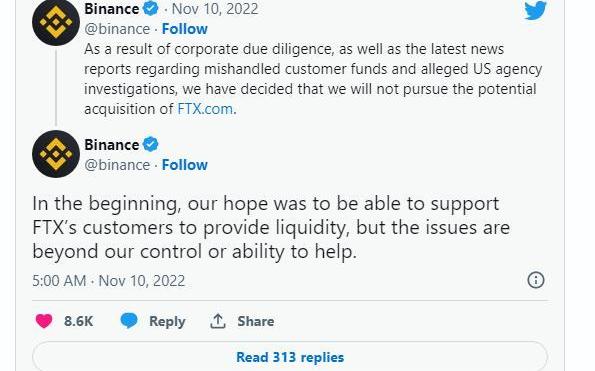Click the blue reply bubble icon

tap(129, 321)
